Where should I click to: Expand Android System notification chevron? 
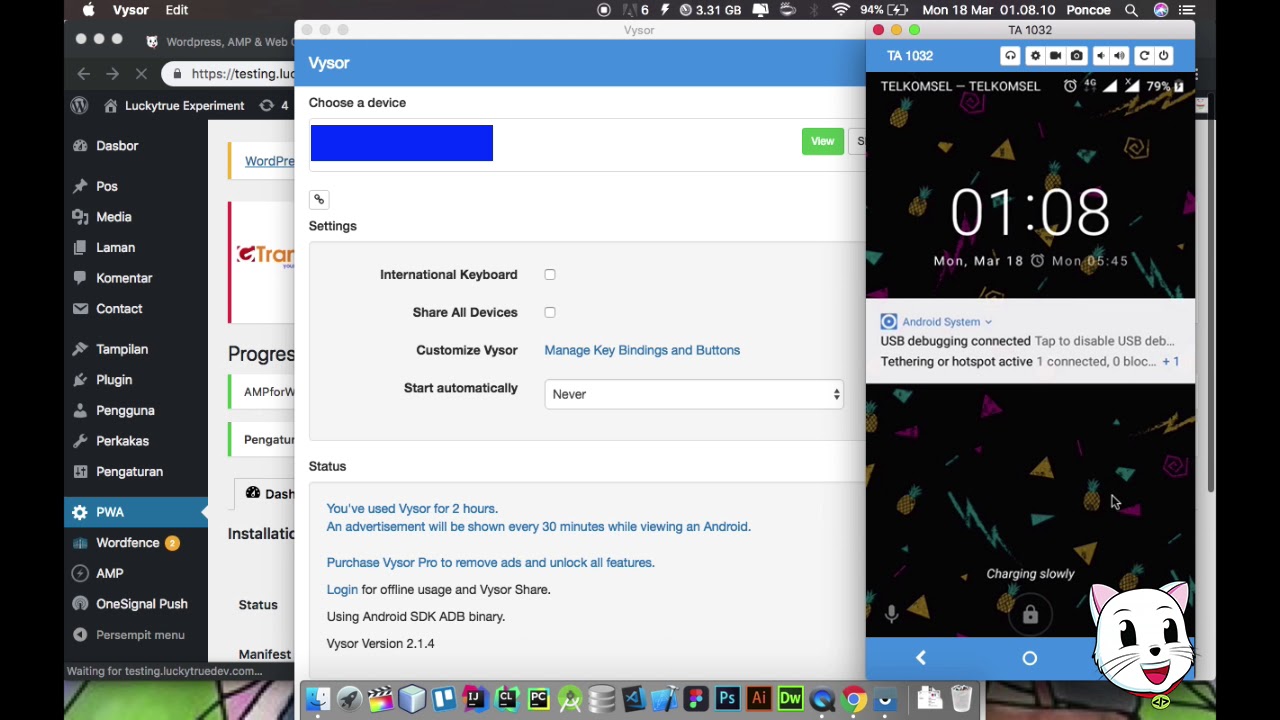pos(988,322)
